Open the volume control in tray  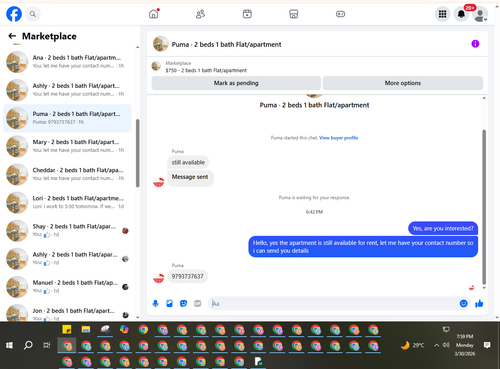click(x=446, y=345)
